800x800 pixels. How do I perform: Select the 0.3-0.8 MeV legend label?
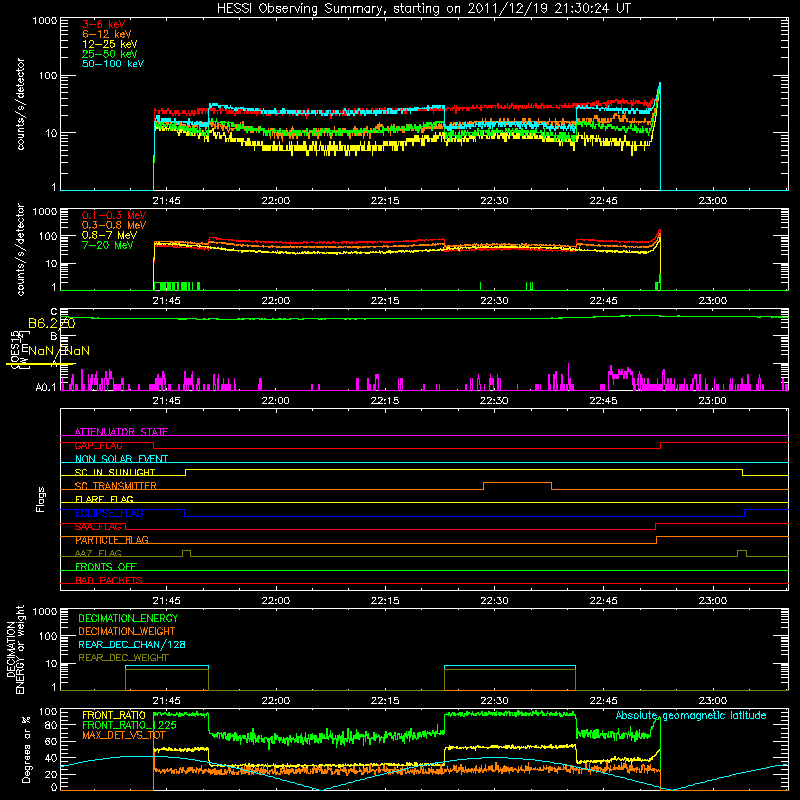coord(114,225)
